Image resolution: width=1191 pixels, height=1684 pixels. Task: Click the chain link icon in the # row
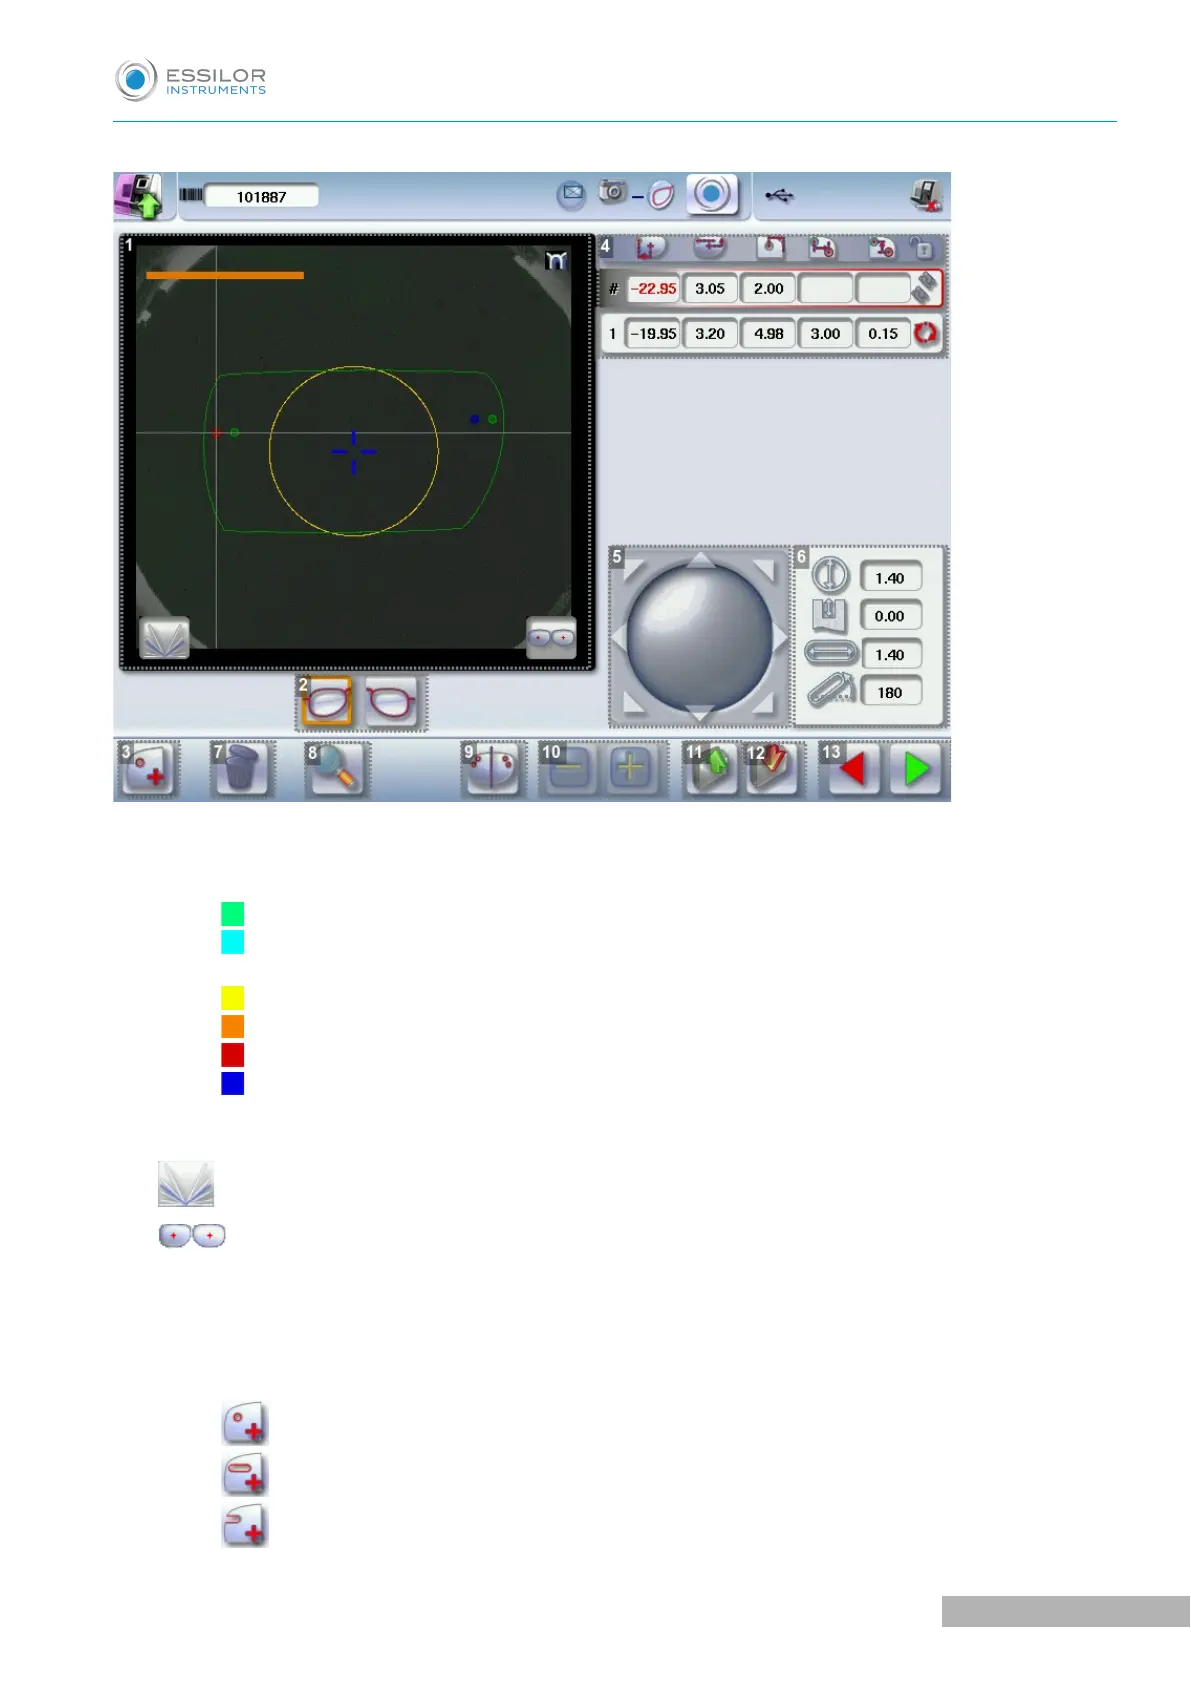926,288
